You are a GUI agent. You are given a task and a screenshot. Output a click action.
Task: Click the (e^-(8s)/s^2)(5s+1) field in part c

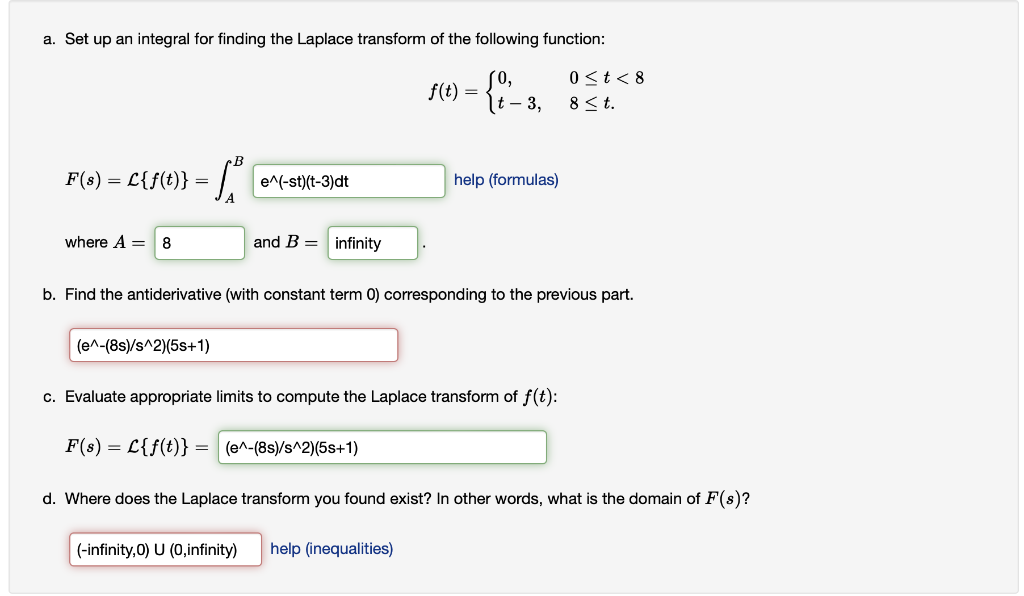383,447
